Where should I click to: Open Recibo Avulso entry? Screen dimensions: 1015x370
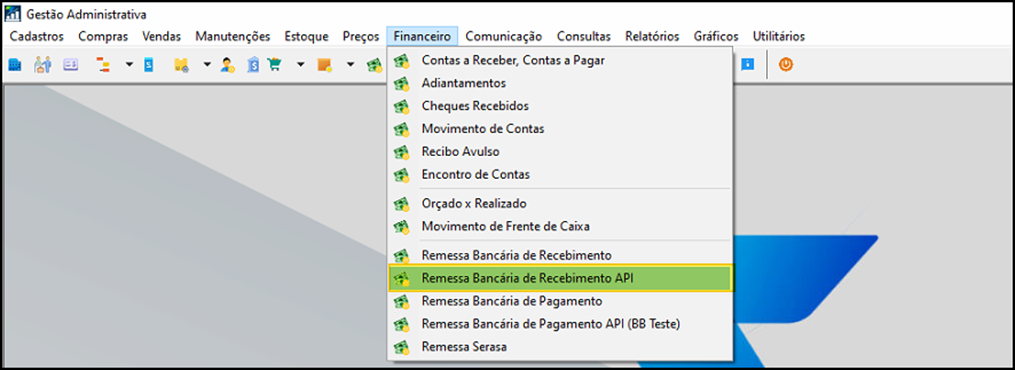click(560, 151)
